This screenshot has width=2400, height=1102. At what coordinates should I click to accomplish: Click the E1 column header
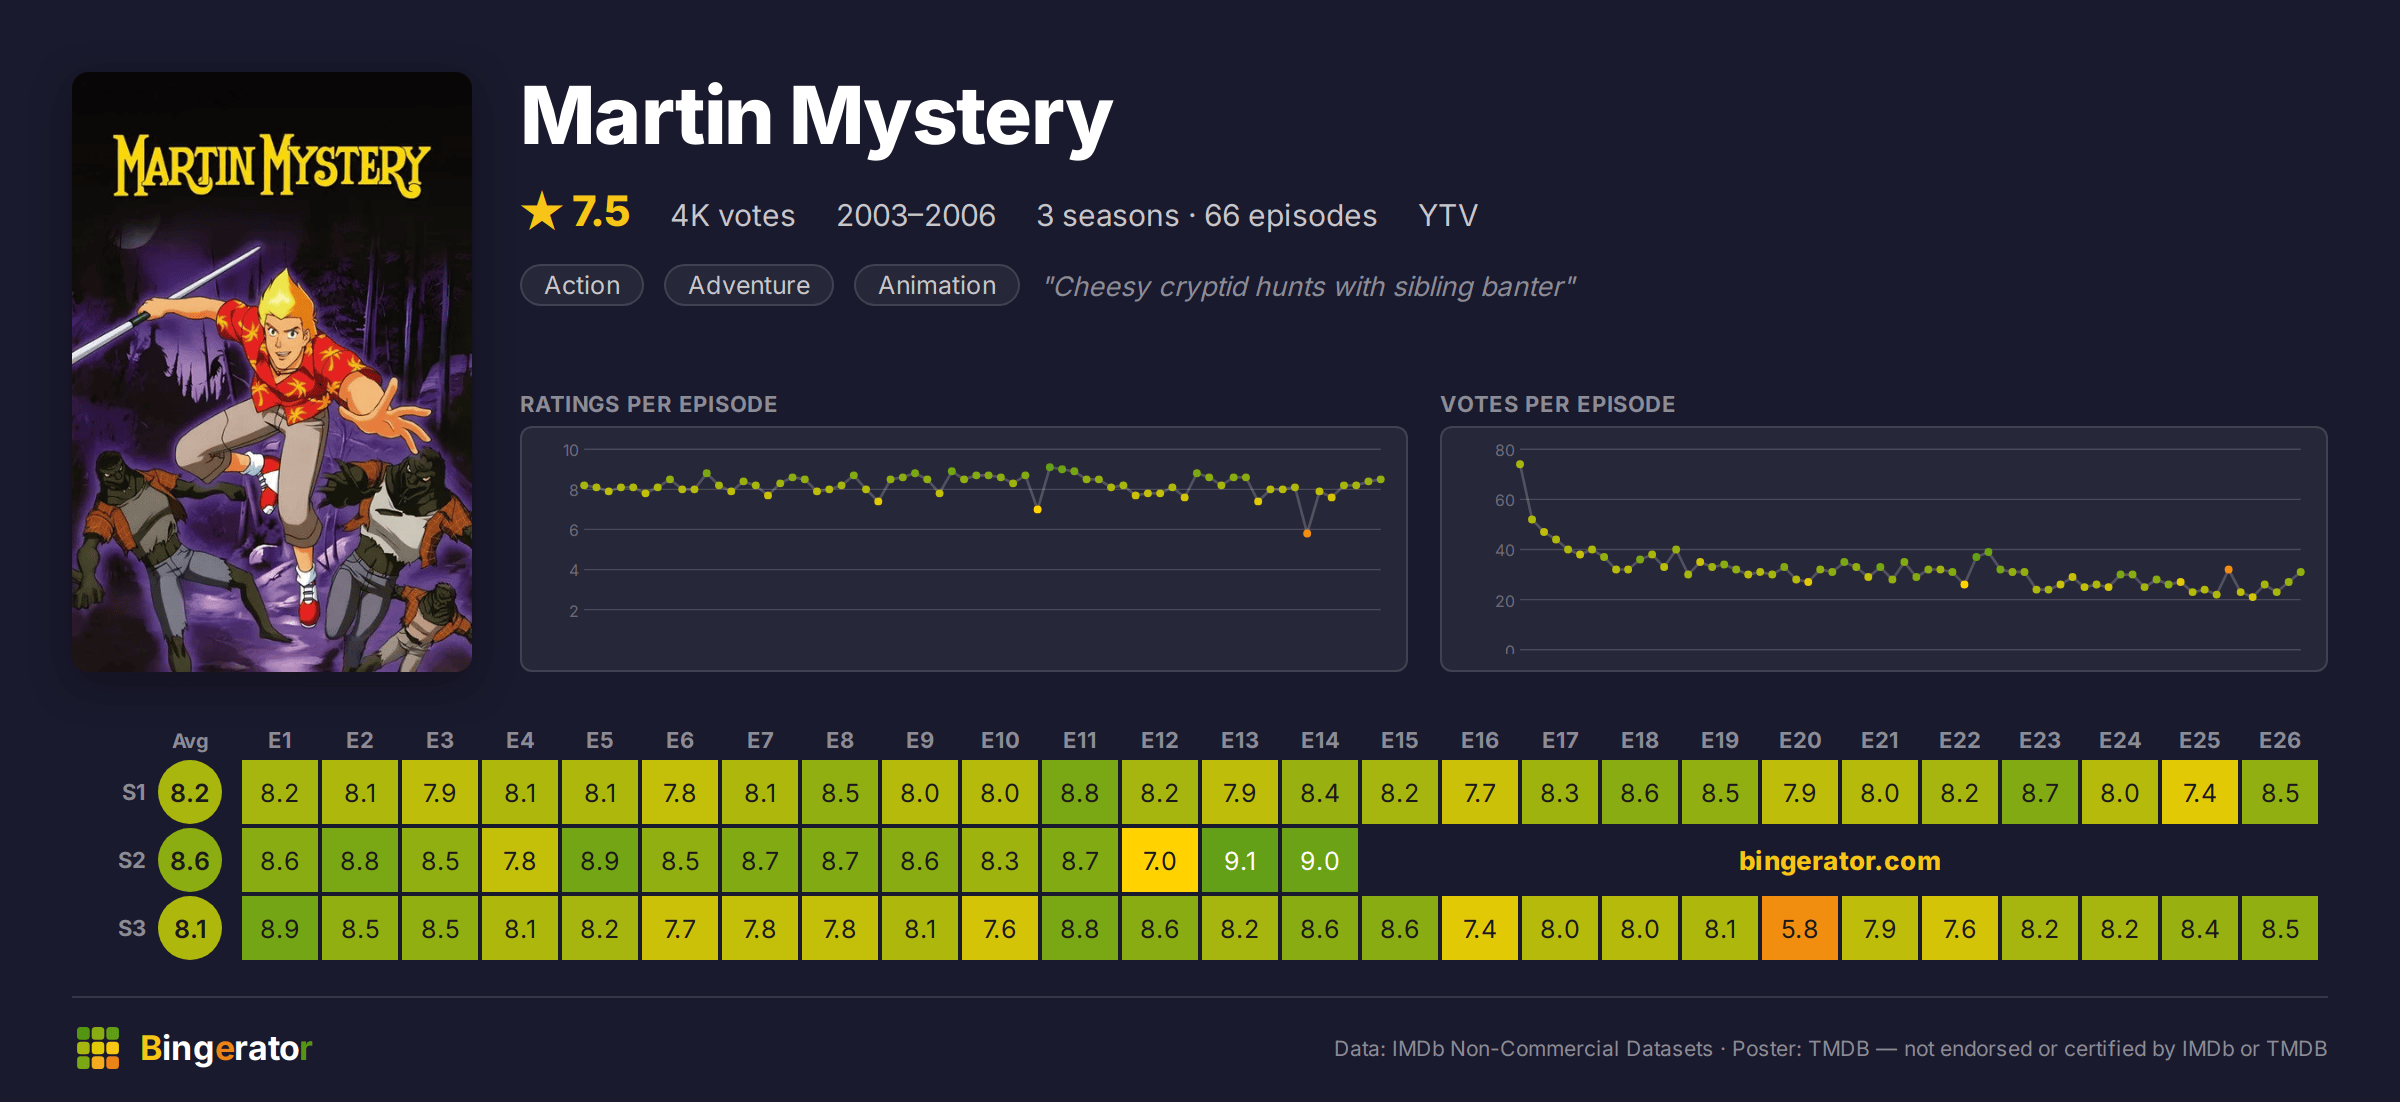click(280, 740)
